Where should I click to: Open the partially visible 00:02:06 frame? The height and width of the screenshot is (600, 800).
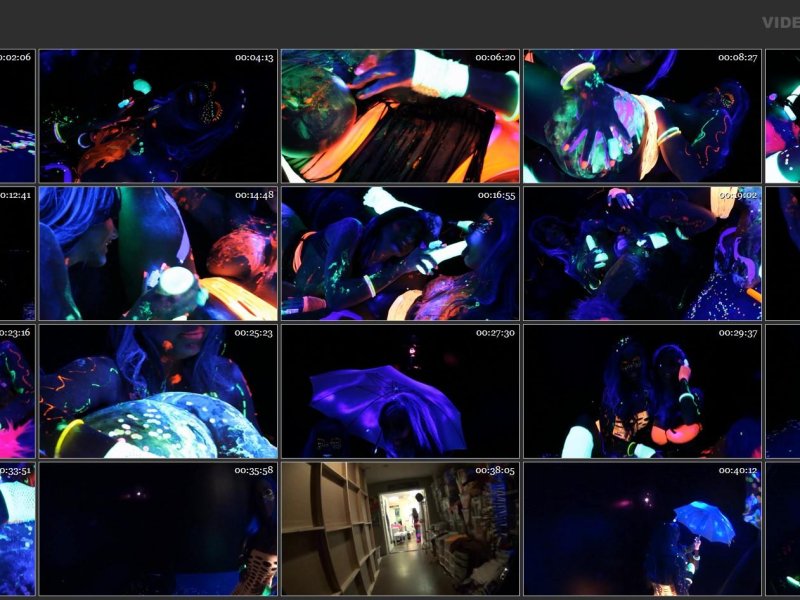click(17, 116)
